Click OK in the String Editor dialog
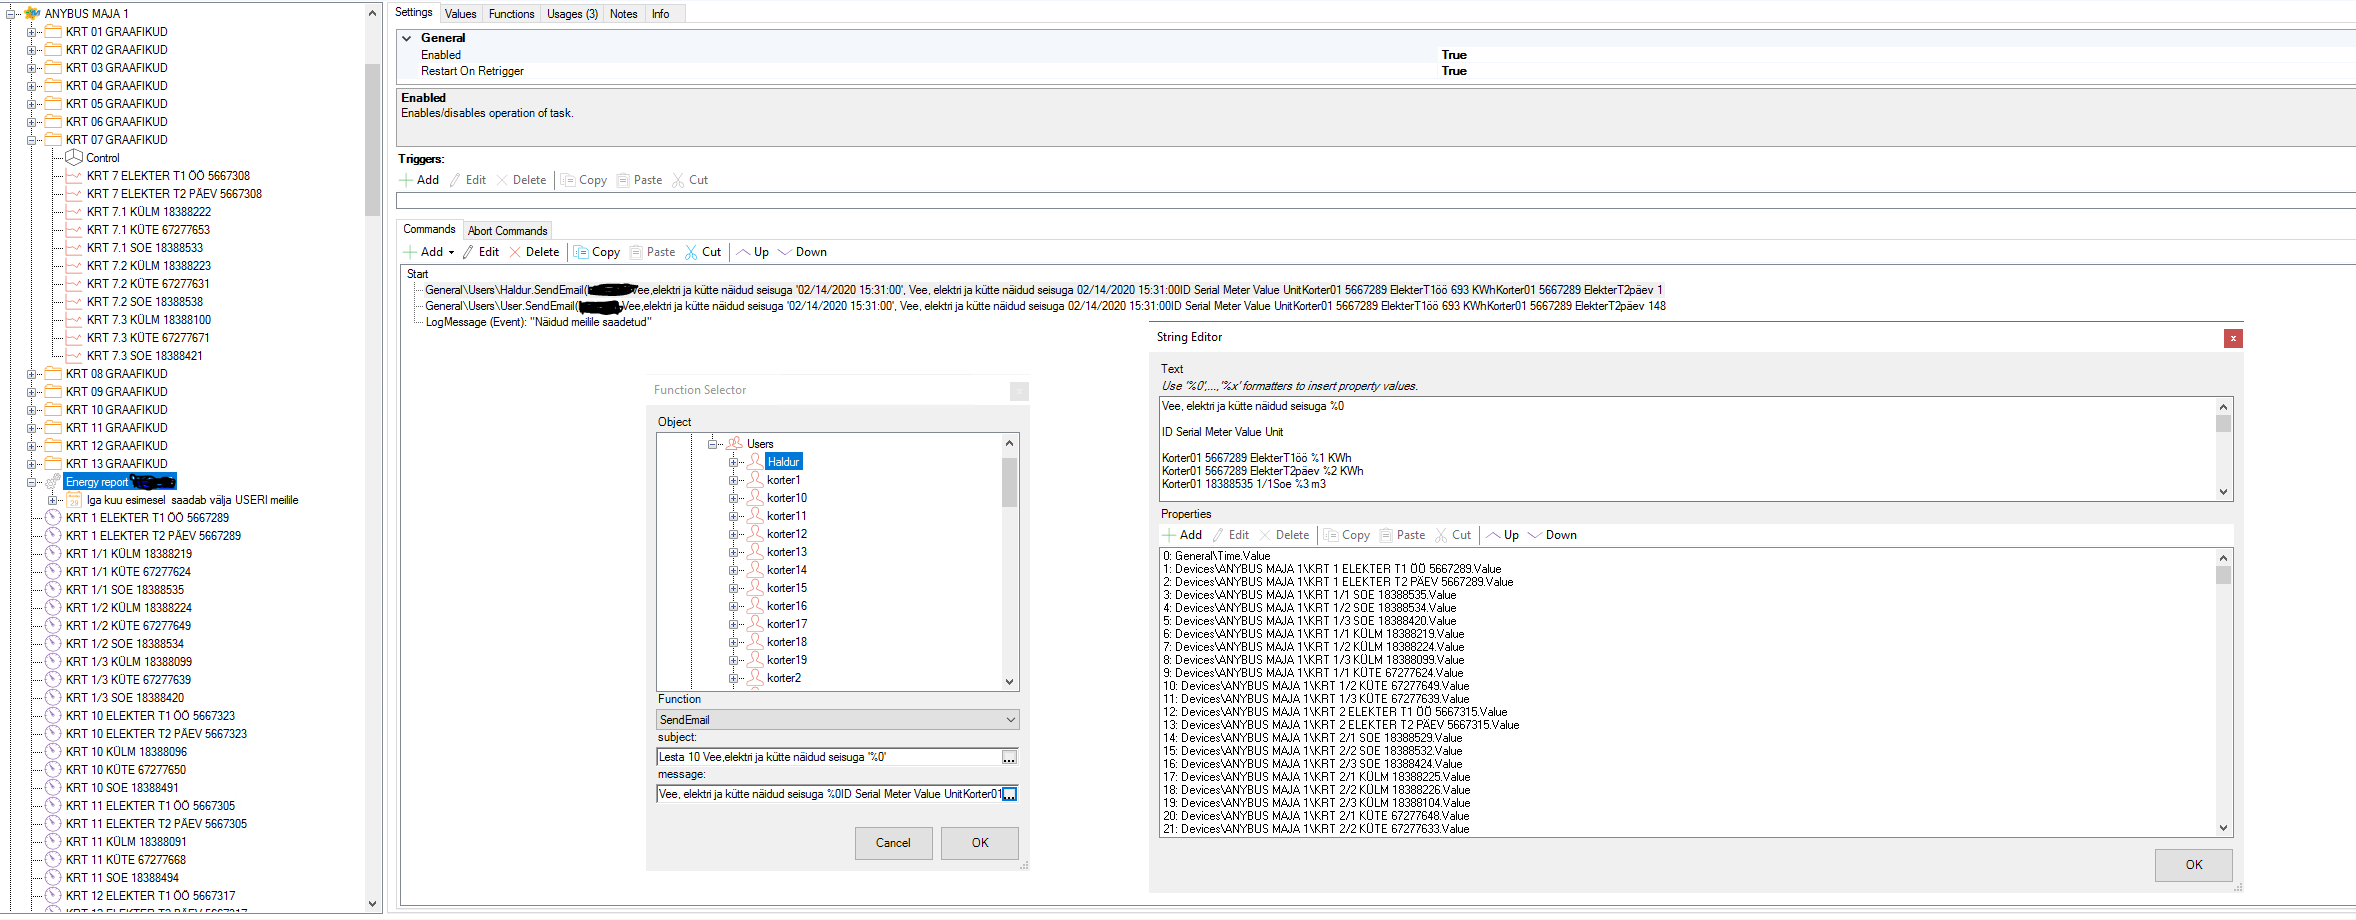Image resolution: width=2356 pixels, height=920 pixels. [x=2193, y=865]
